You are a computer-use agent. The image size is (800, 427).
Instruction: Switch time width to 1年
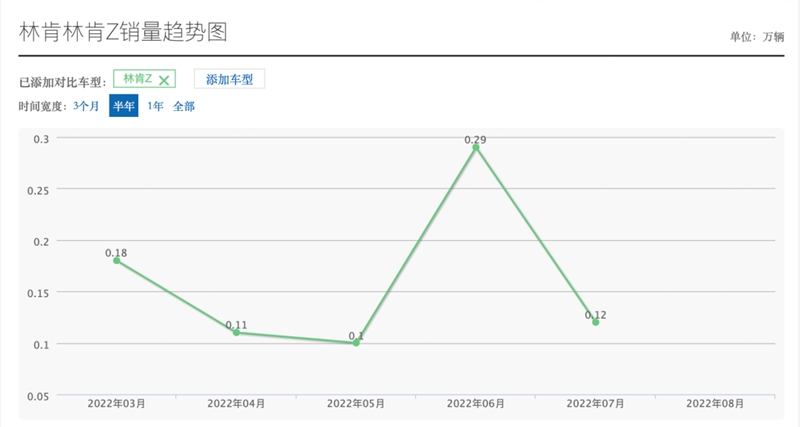(155, 106)
